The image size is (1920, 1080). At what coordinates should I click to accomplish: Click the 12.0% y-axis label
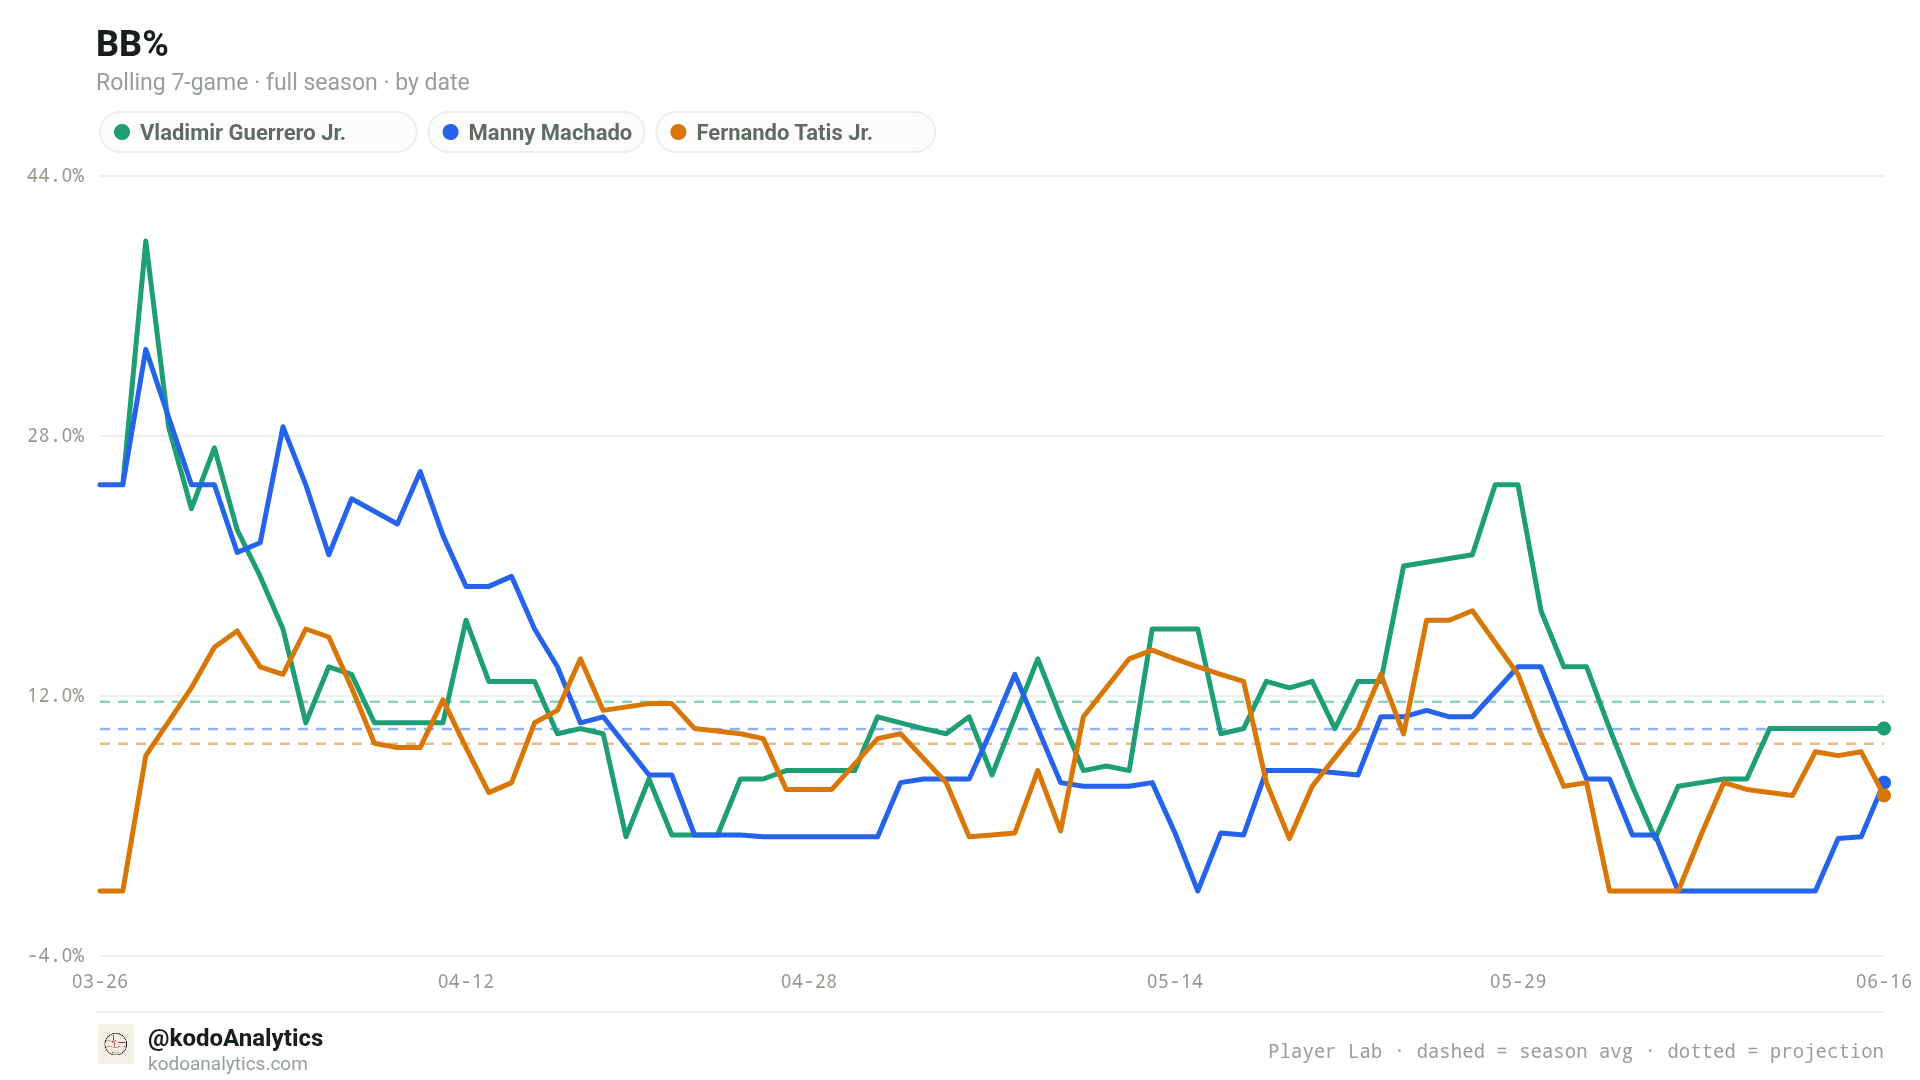click(x=56, y=696)
